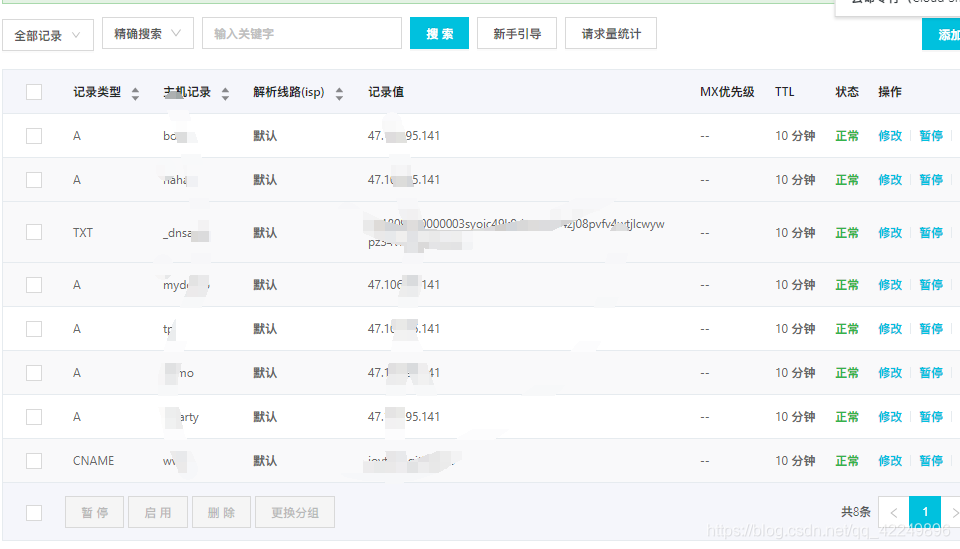
Task: Click 暂停 for the TXT record
Action: point(931,233)
